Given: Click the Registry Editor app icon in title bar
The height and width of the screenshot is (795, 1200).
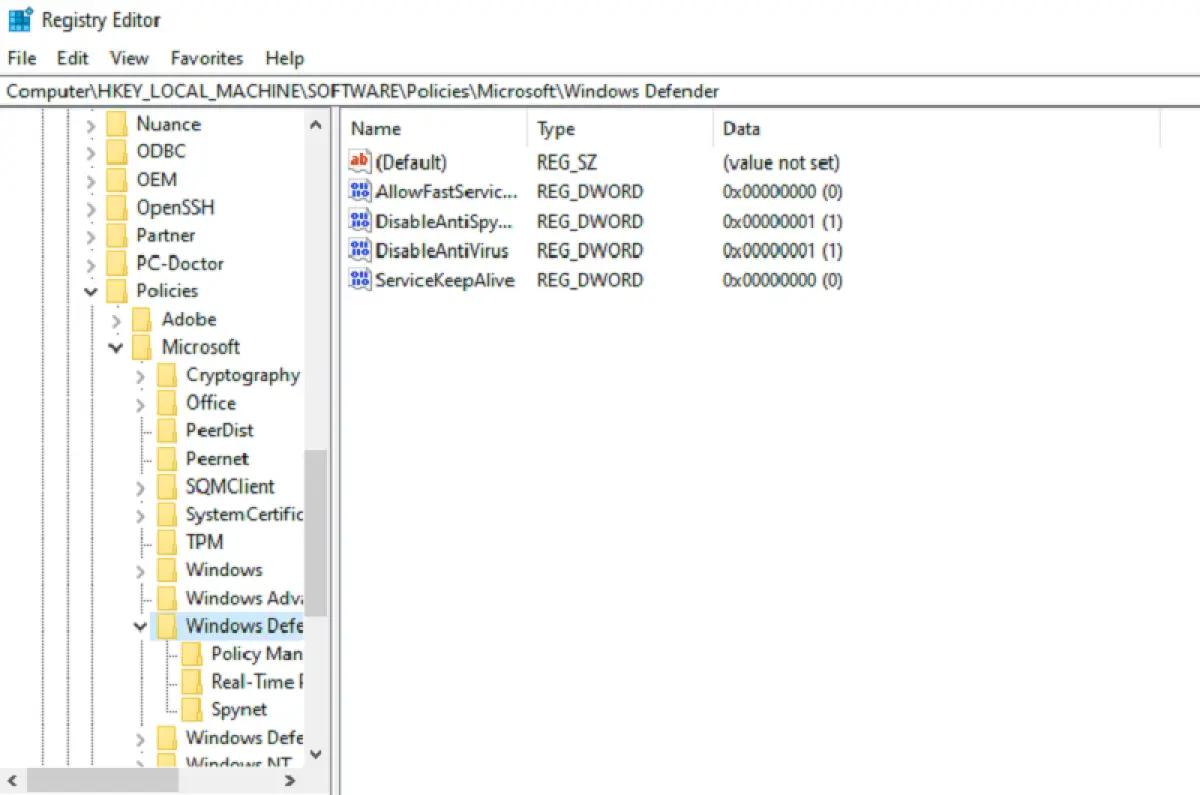Looking at the screenshot, I should (x=20, y=20).
